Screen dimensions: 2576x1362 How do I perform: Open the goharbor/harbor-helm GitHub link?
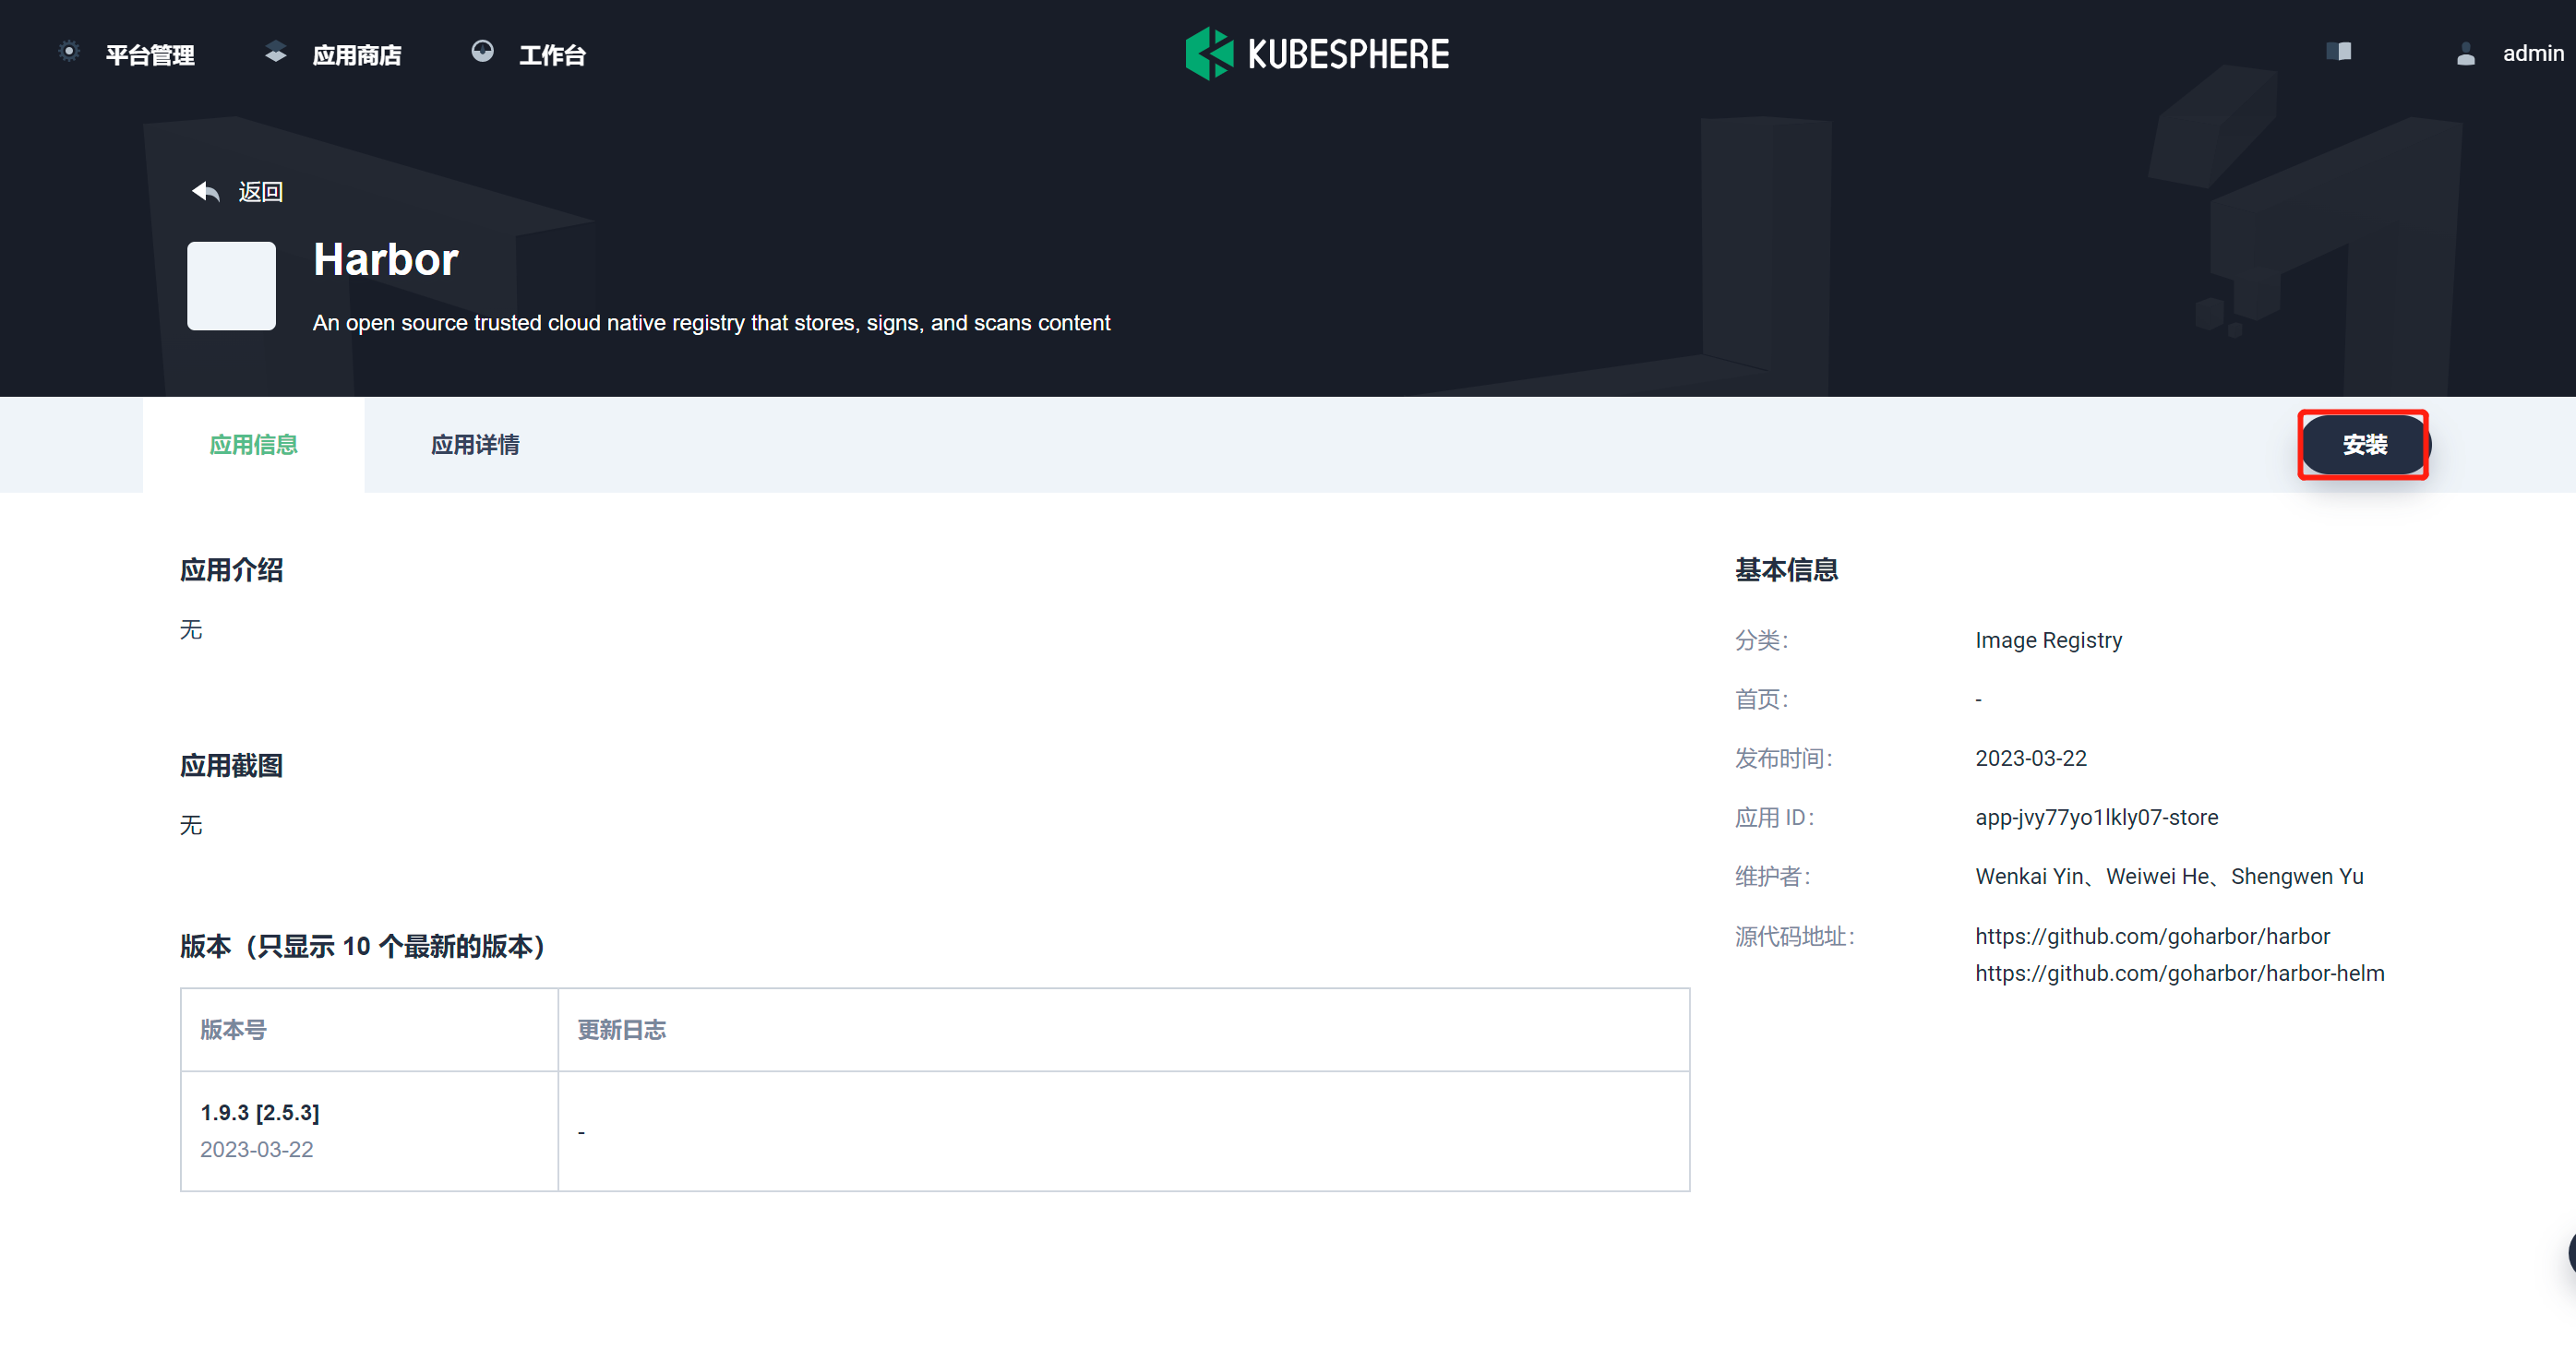[x=2179, y=973]
